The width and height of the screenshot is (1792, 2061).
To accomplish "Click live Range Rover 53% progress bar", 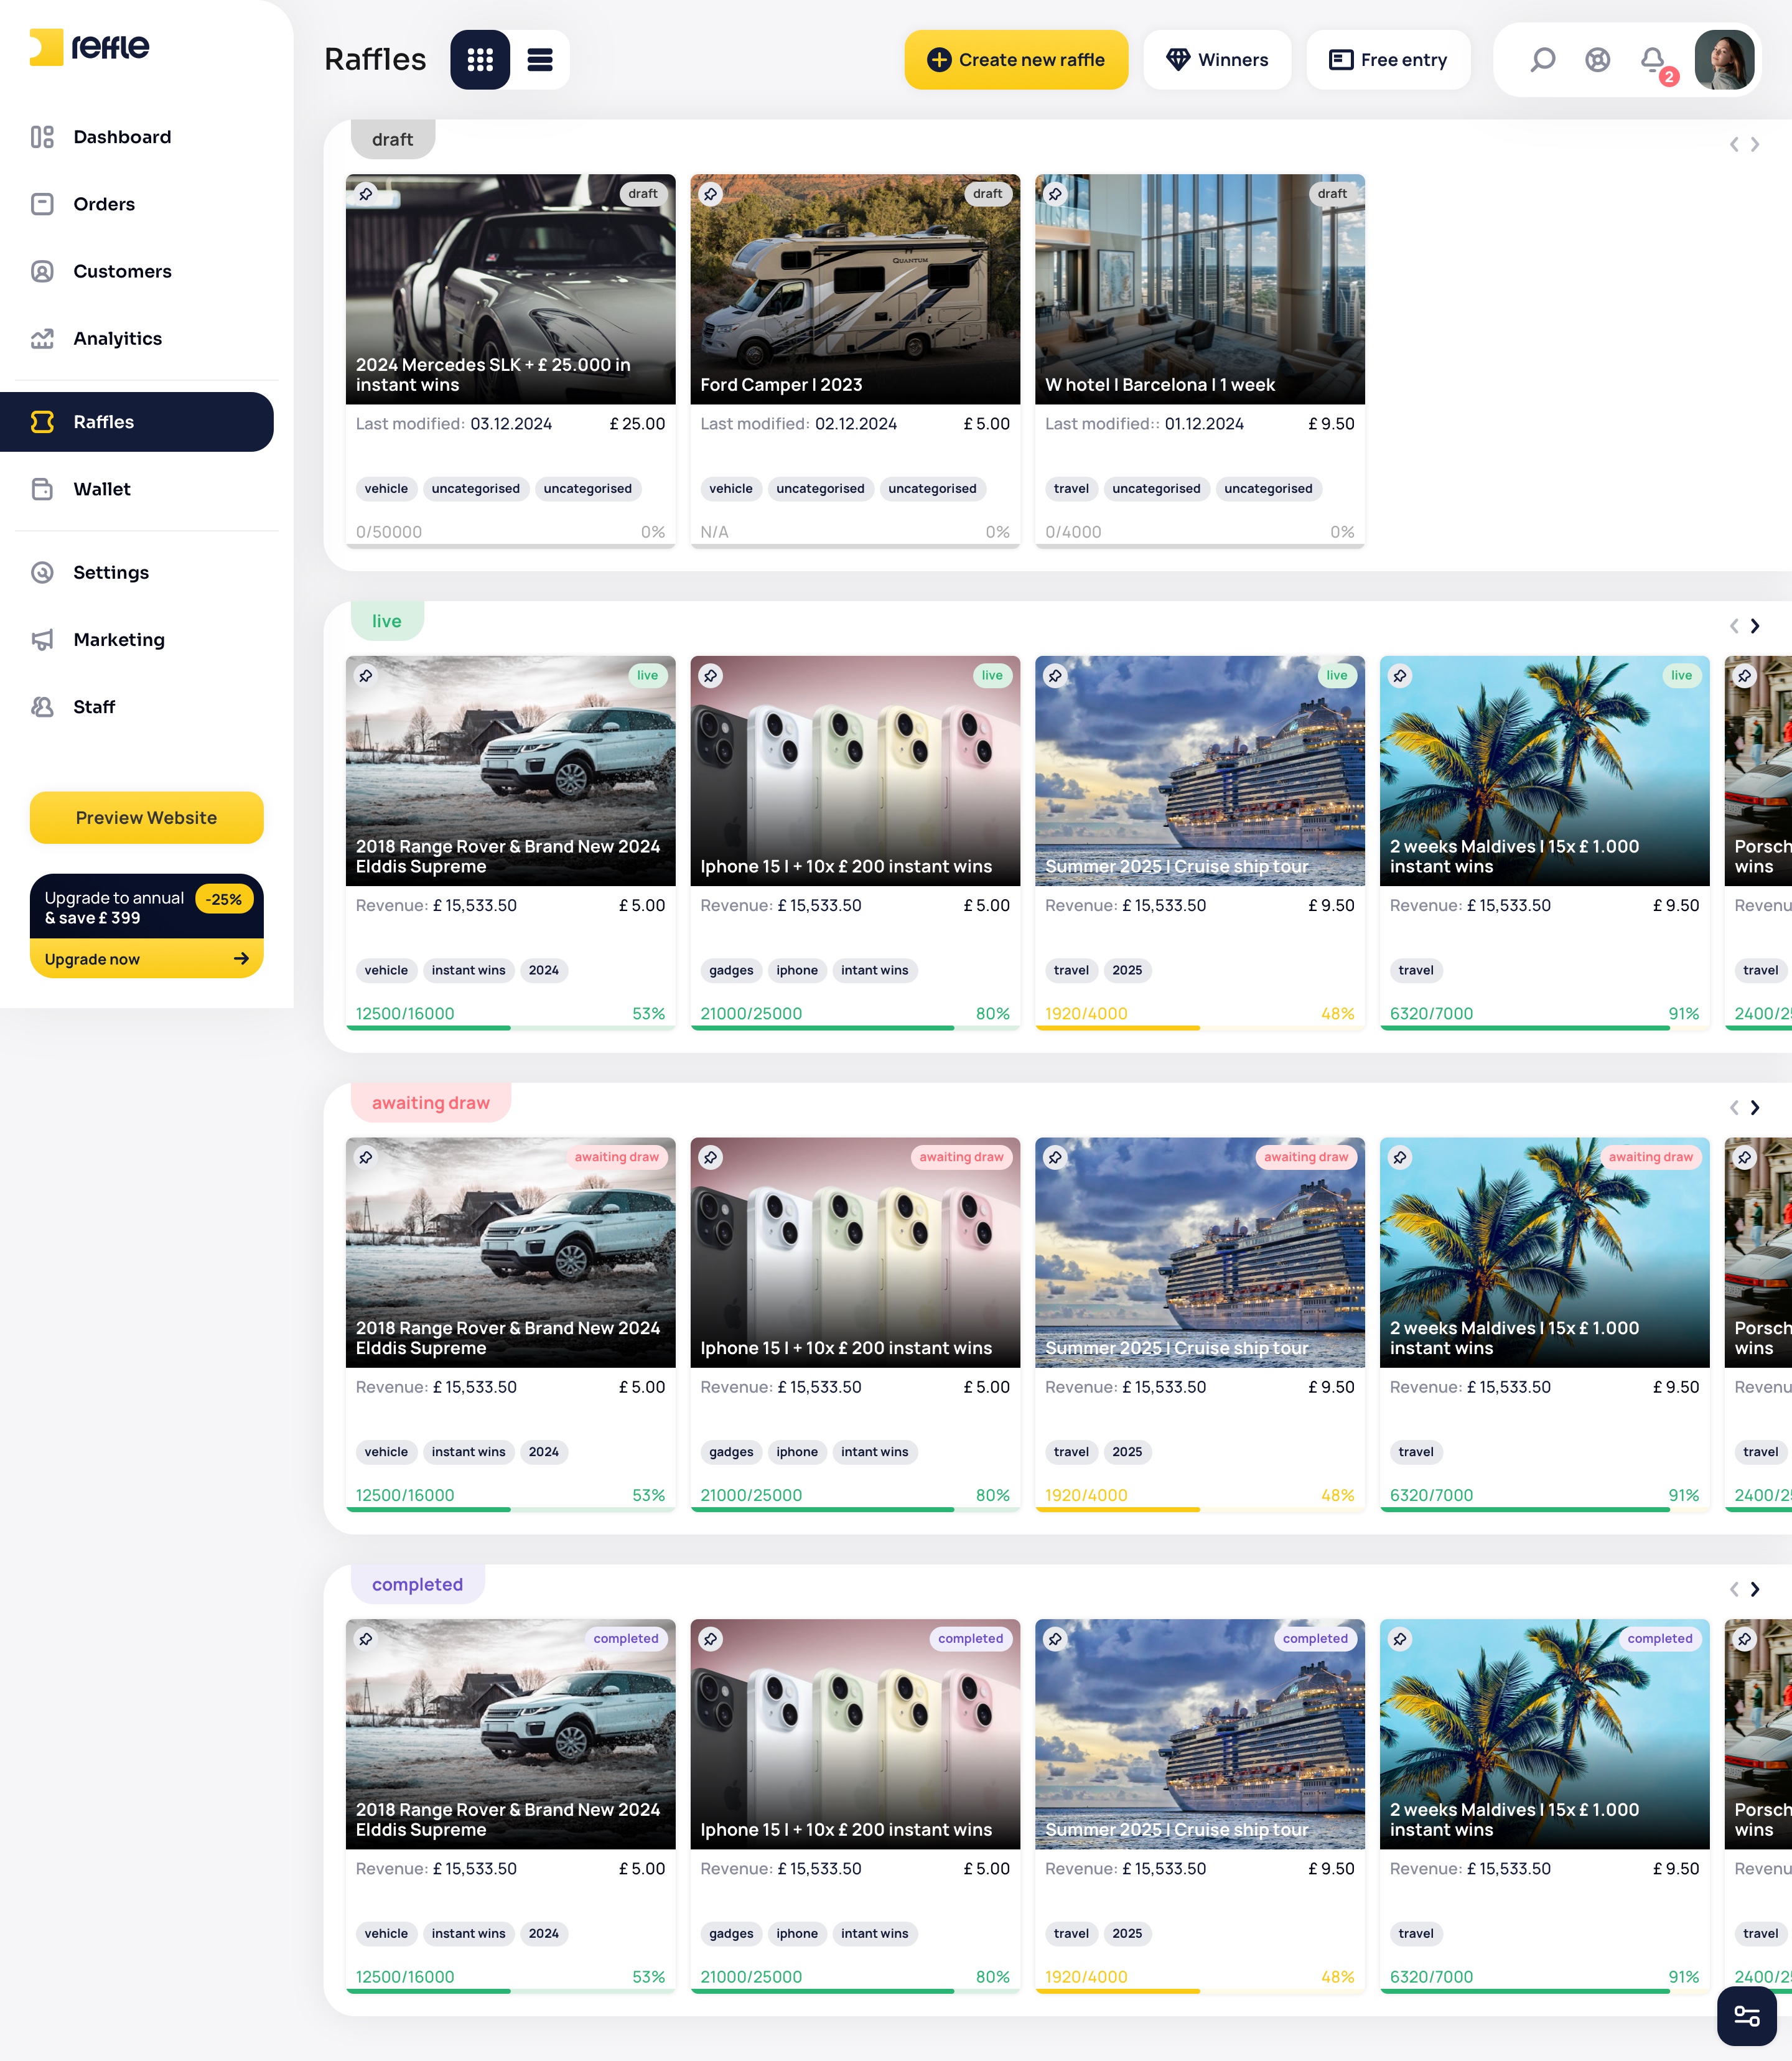I will tap(510, 1028).
